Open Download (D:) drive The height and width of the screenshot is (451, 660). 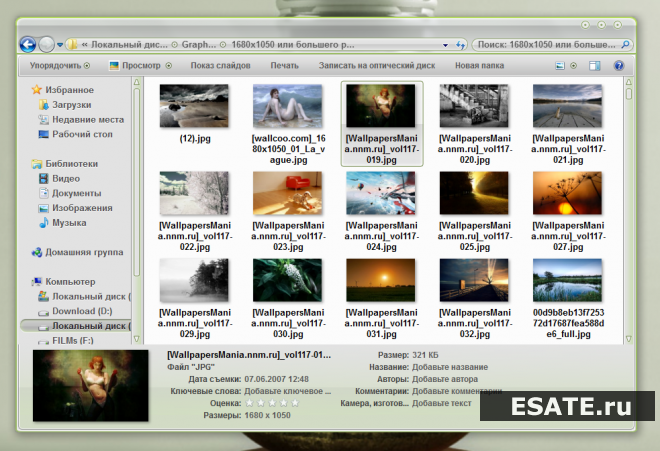[x=82, y=311]
